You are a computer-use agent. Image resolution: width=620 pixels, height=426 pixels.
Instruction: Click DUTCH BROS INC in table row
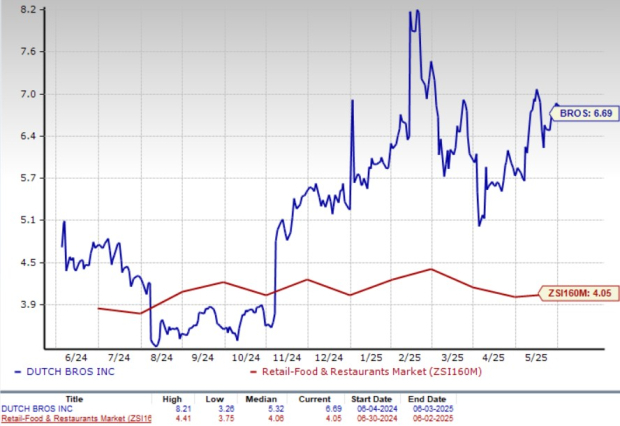coord(37,409)
